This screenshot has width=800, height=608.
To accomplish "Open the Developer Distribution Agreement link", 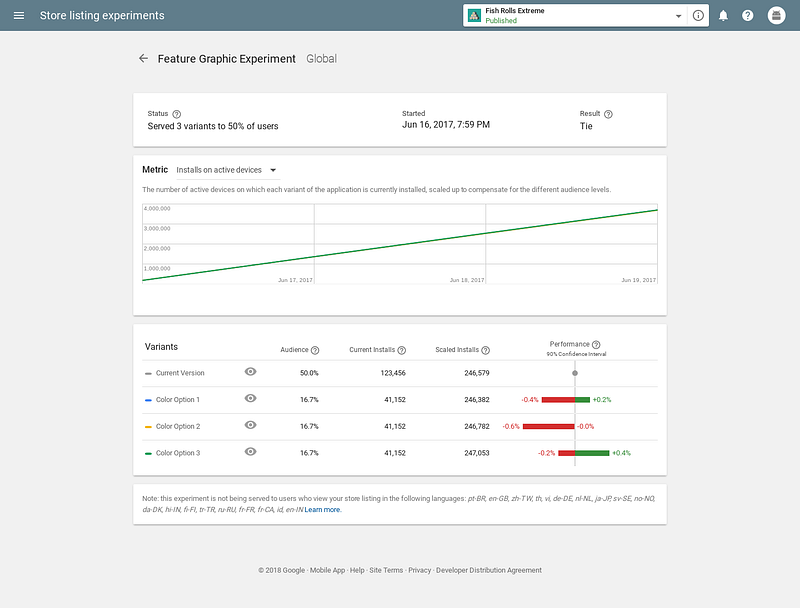I will coord(489,570).
